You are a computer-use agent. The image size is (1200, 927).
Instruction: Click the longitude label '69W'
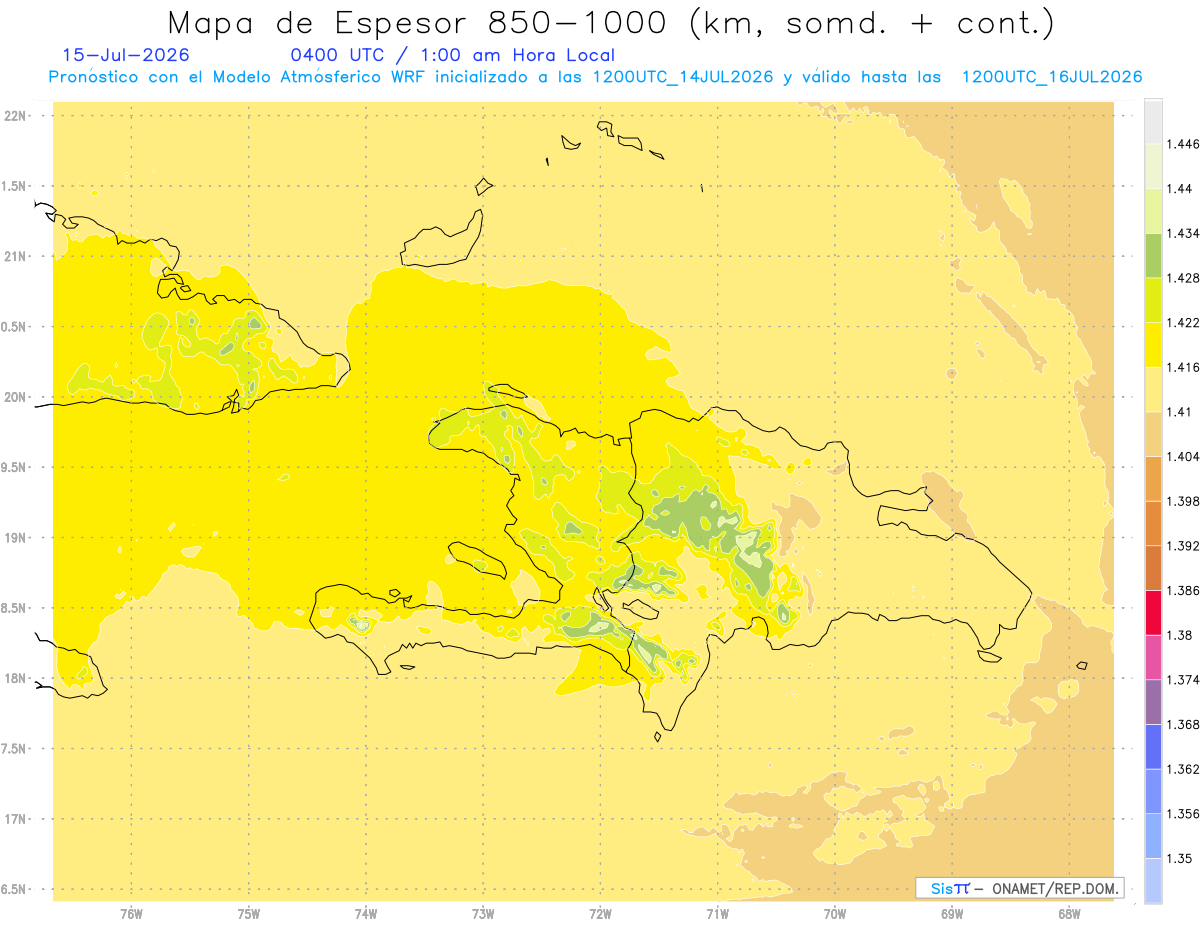pyautogui.click(x=952, y=914)
